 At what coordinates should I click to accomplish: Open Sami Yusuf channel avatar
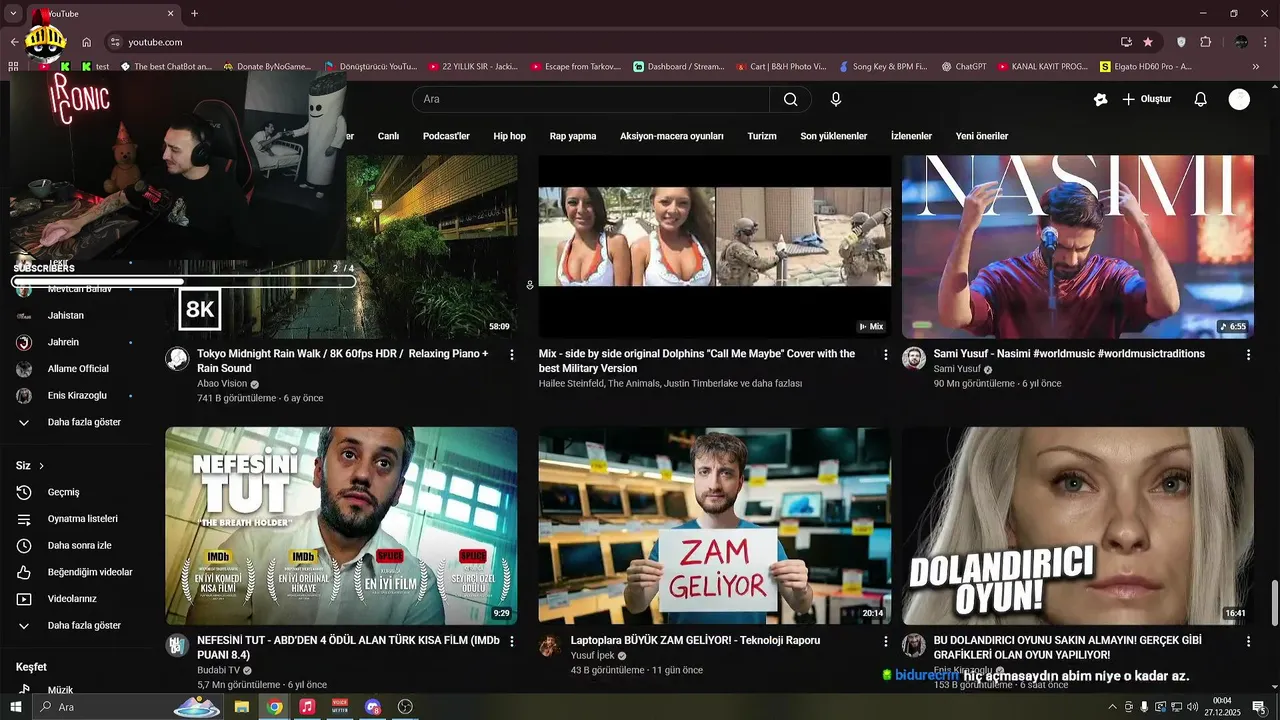(914, 359)
